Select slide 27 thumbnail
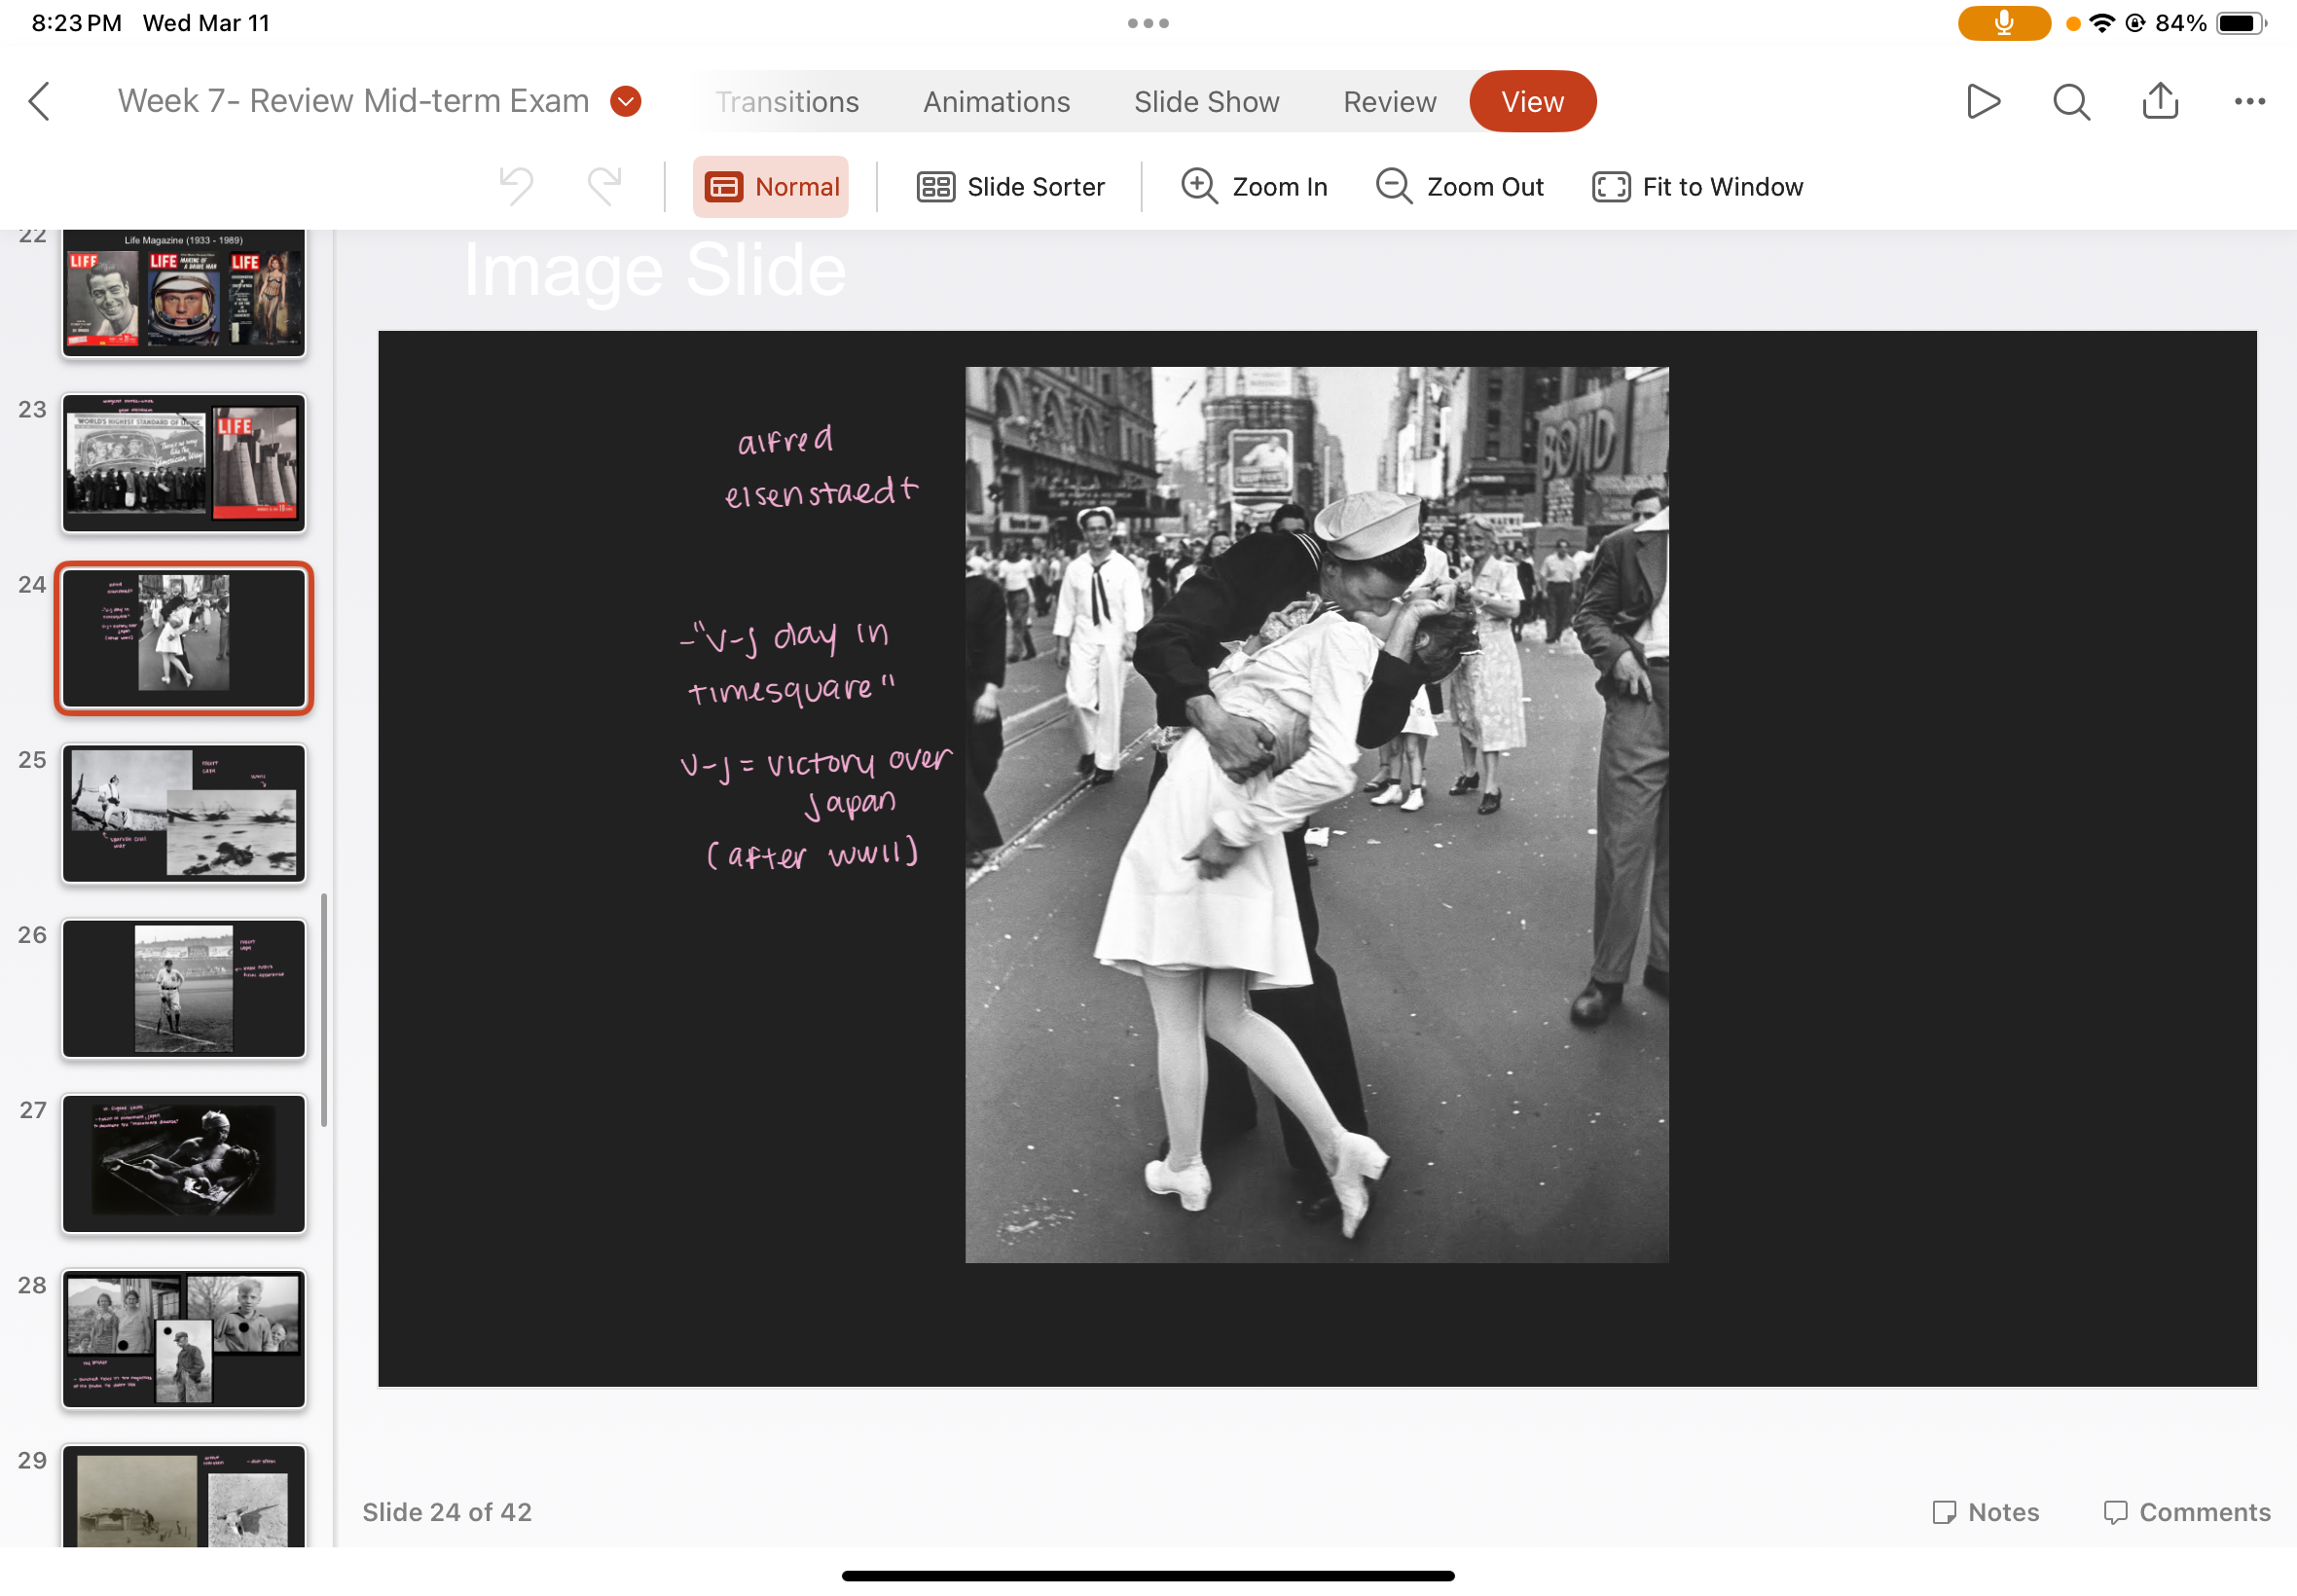This screenshot has height=1596, width=2297. click(x=184, y=1163)
